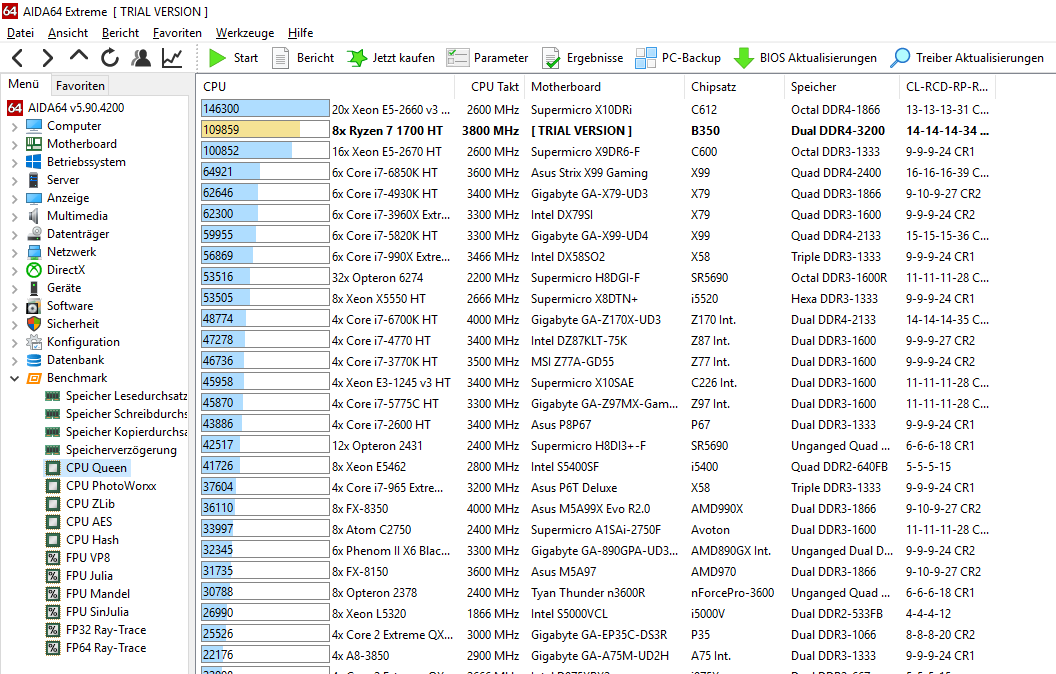
Task: Click the forward navigation arrow
Action: tap(47, 58)
